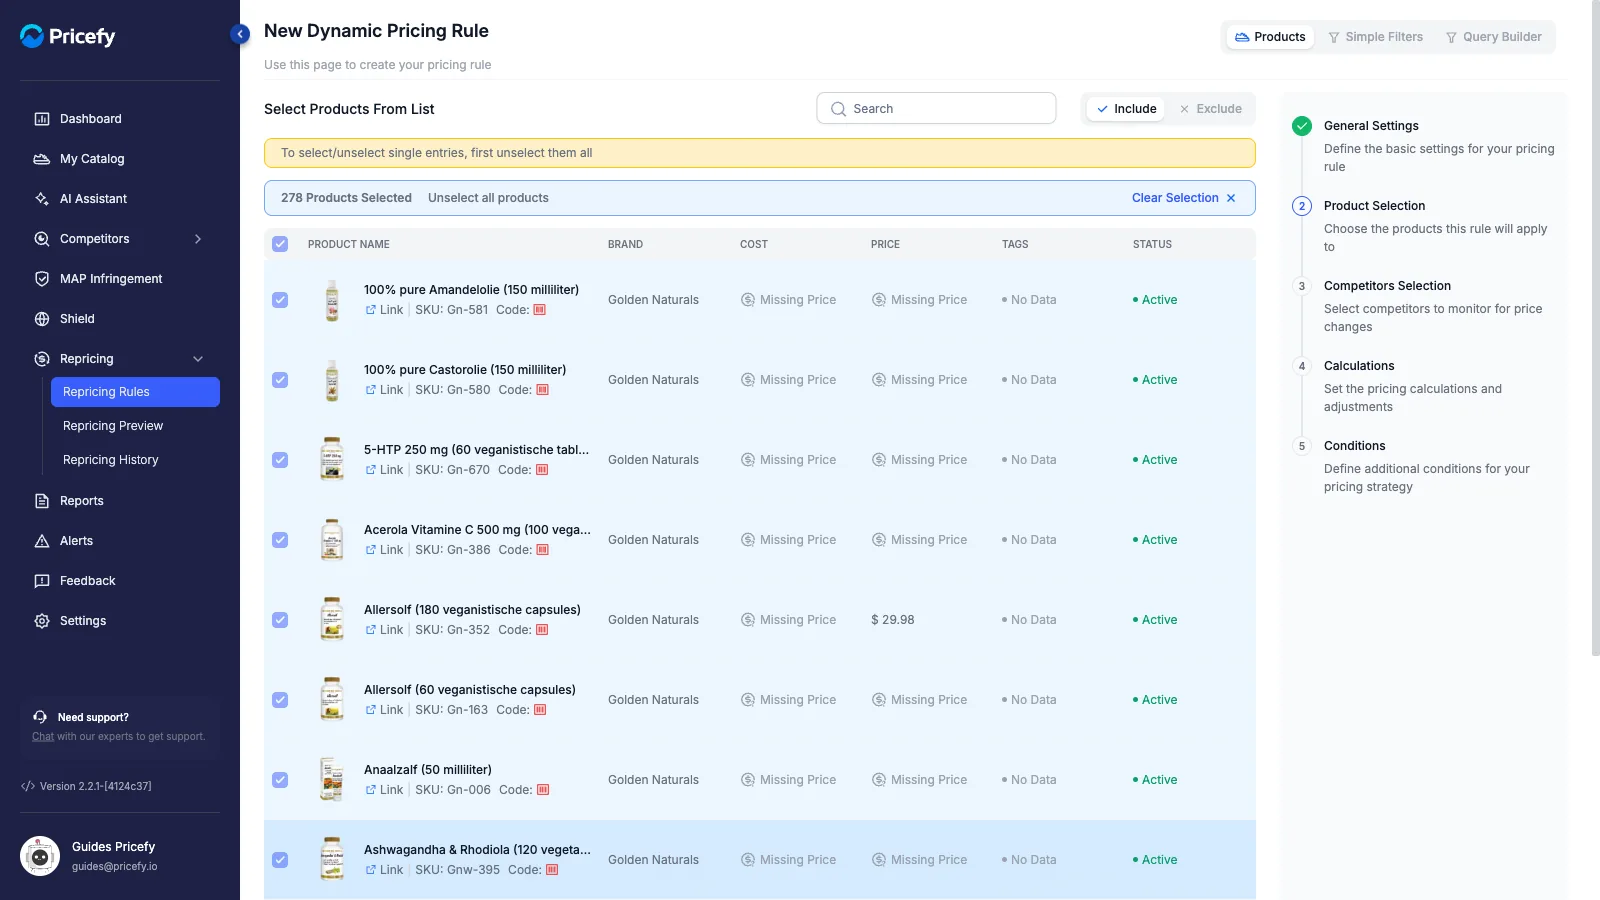The image size is (1600, 900).
Task: Click Allersolf 180 capsules product thumbnail
Action: (332, 620)
